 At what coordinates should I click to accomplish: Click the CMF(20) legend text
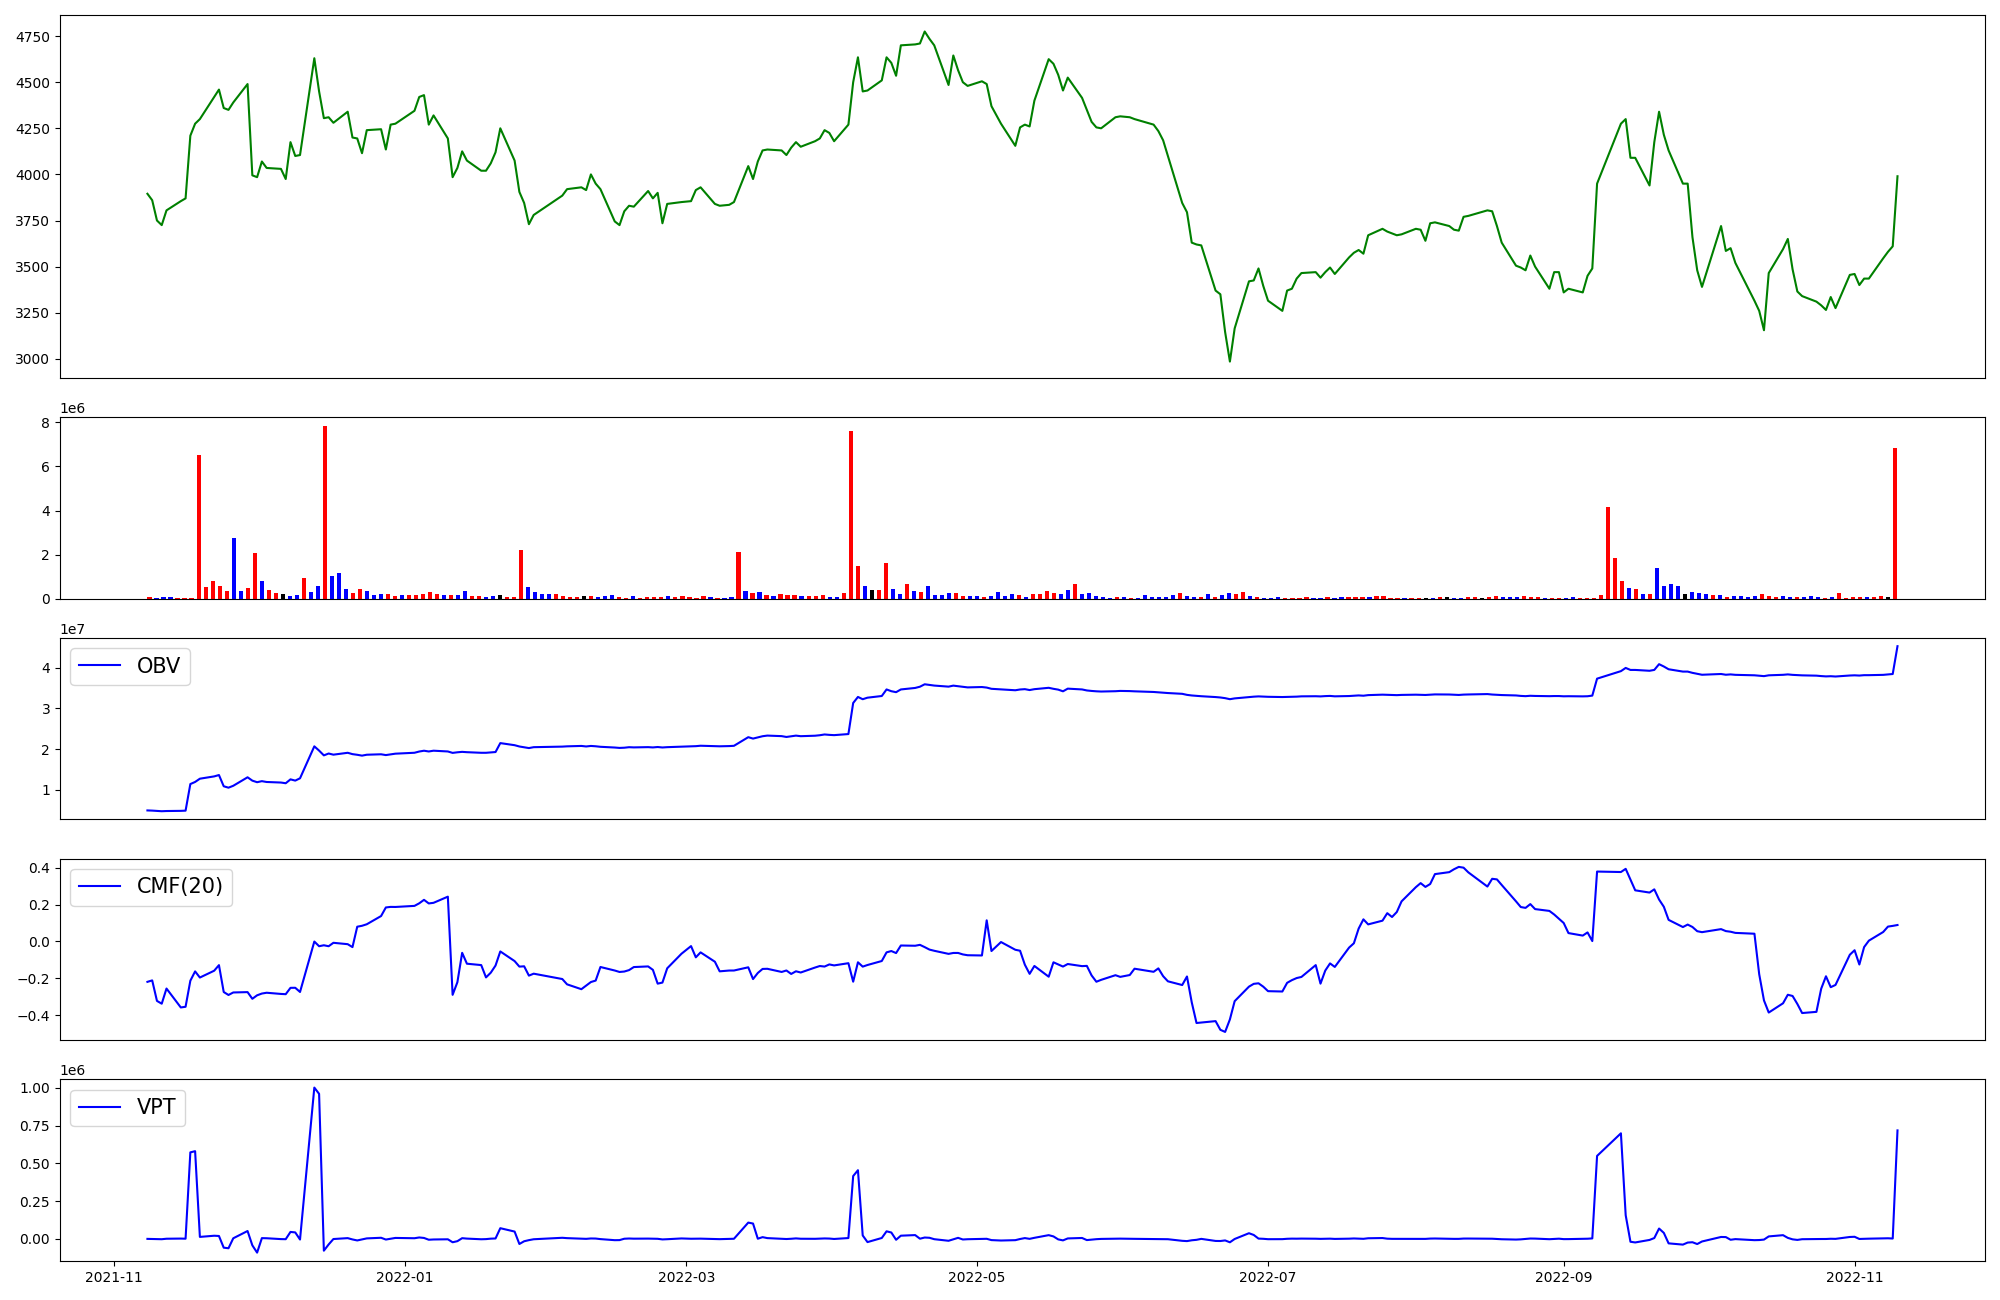179,886
